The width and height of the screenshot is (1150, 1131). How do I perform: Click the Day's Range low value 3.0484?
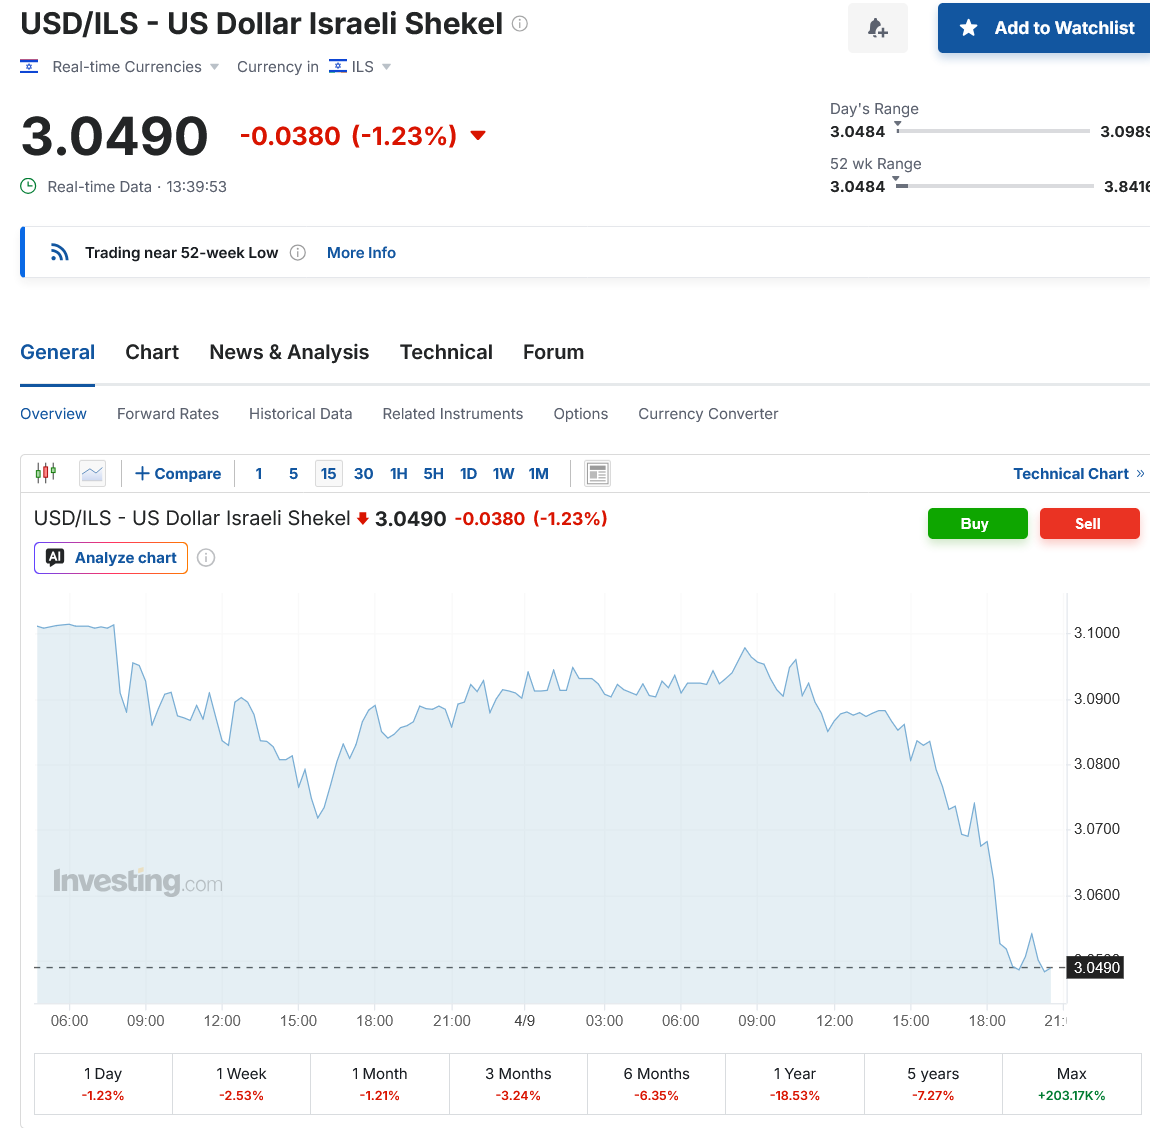pos(857,131)
